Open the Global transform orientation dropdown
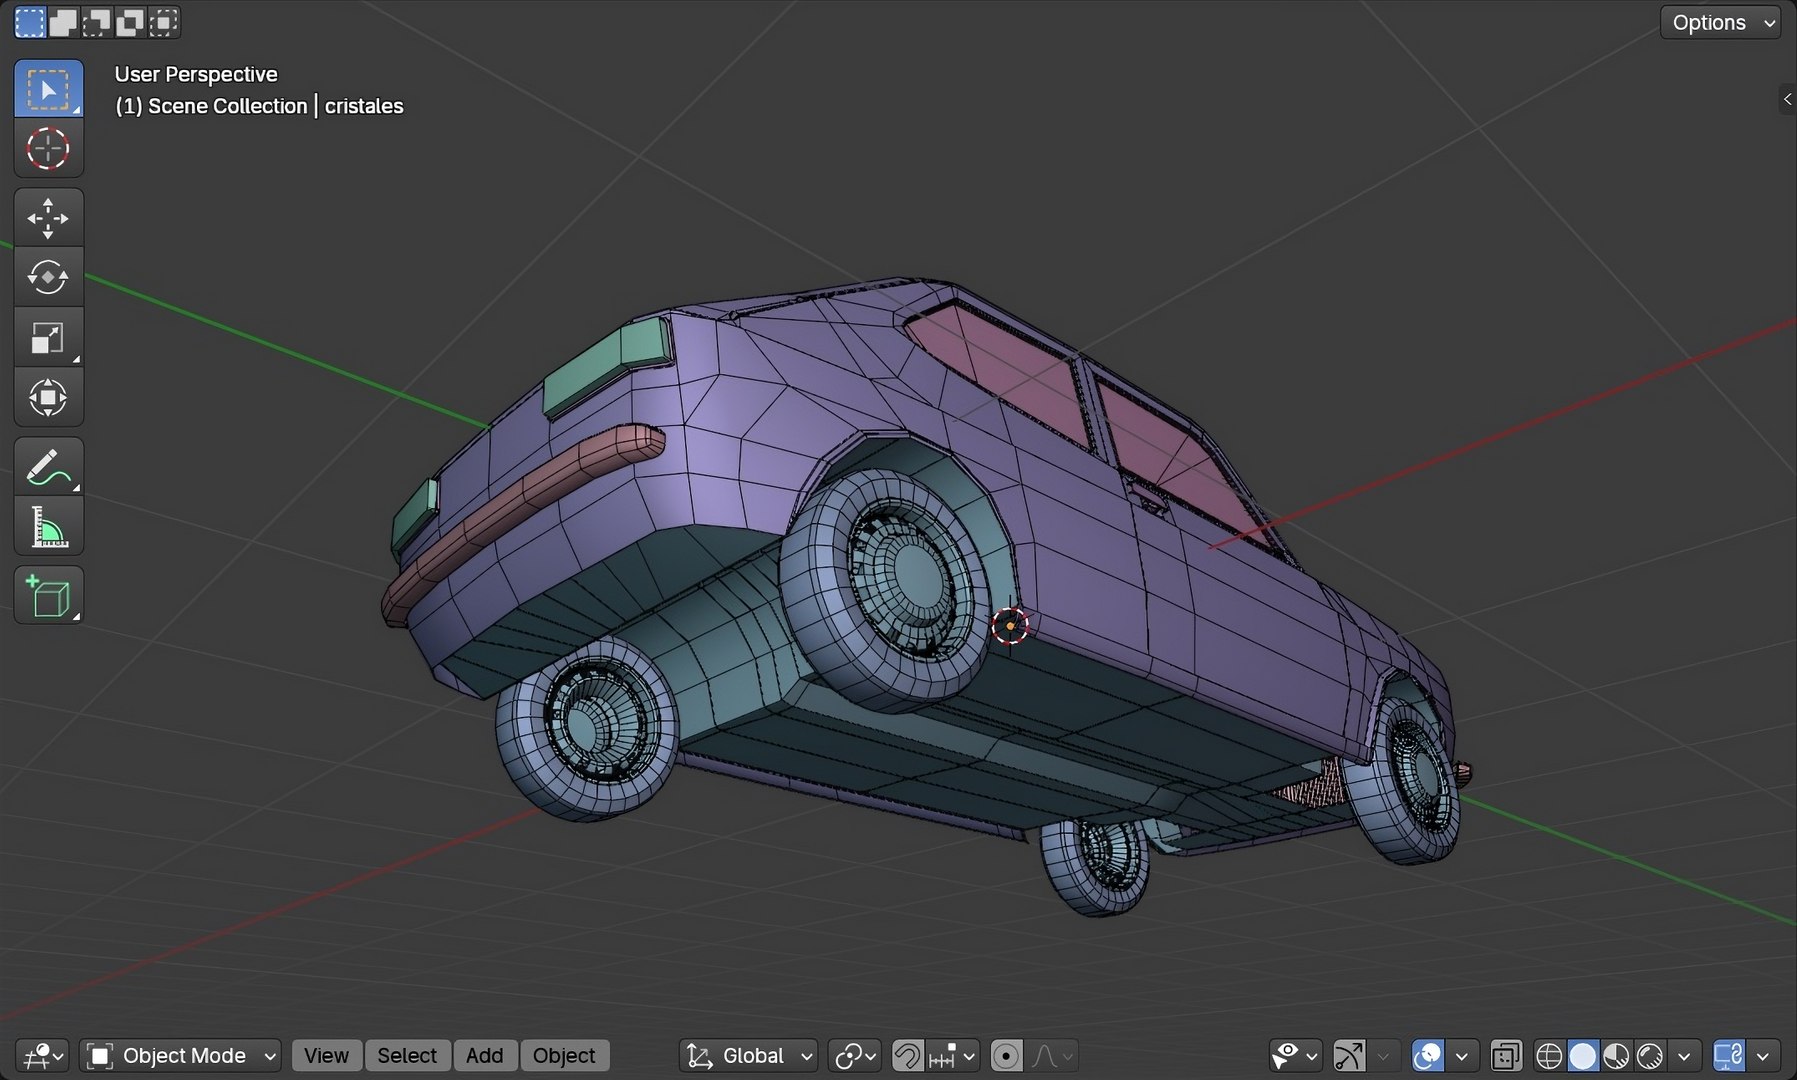This screenshot has height=1080, width=1797. tap(749, 1055)
